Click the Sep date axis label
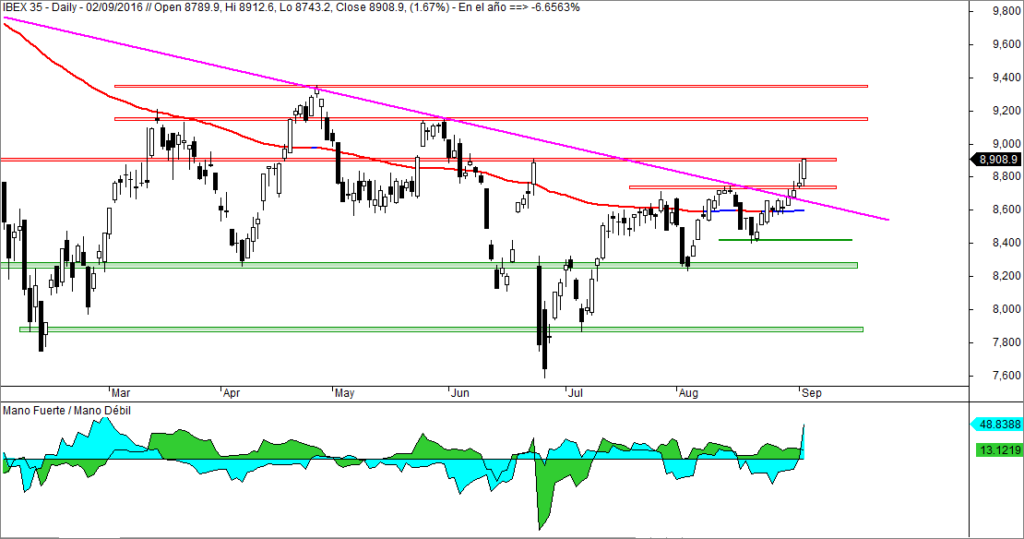 (x=811, y=393)
